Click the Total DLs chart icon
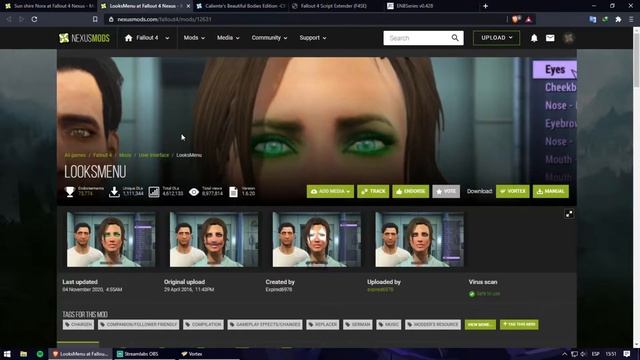The width and height of the screenshot is (640, 360). tap(154, 192)
